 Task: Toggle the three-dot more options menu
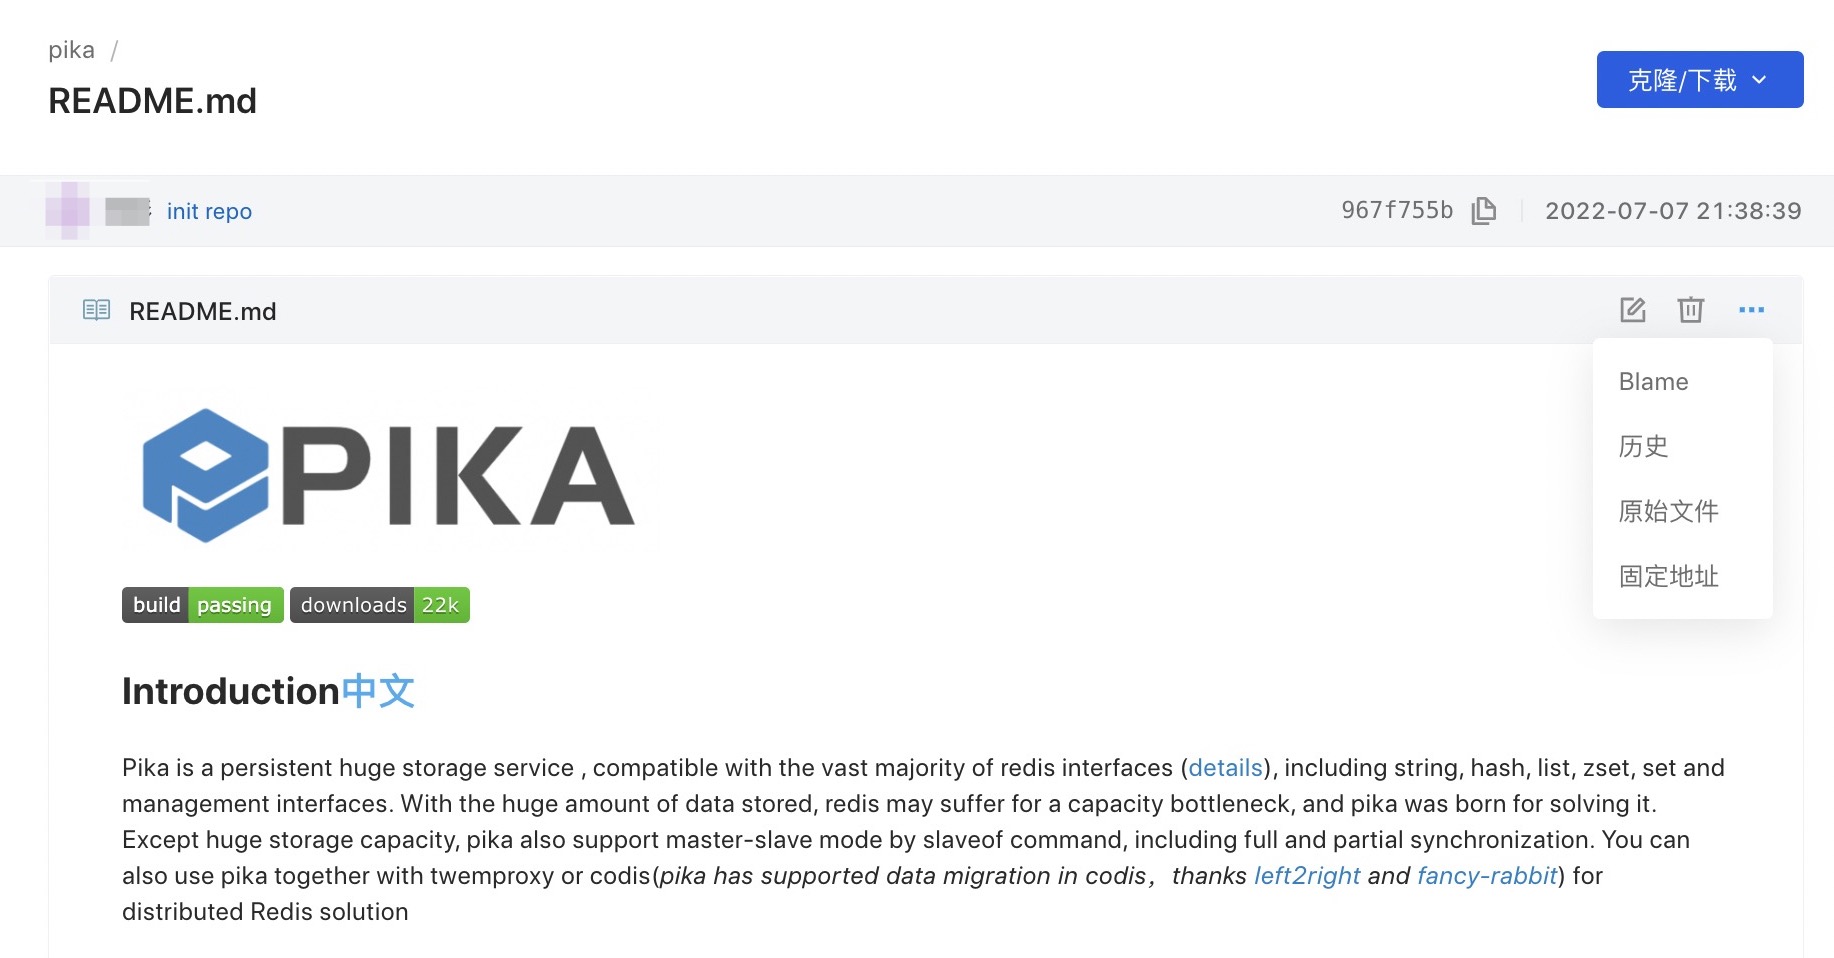[1751, 310]
